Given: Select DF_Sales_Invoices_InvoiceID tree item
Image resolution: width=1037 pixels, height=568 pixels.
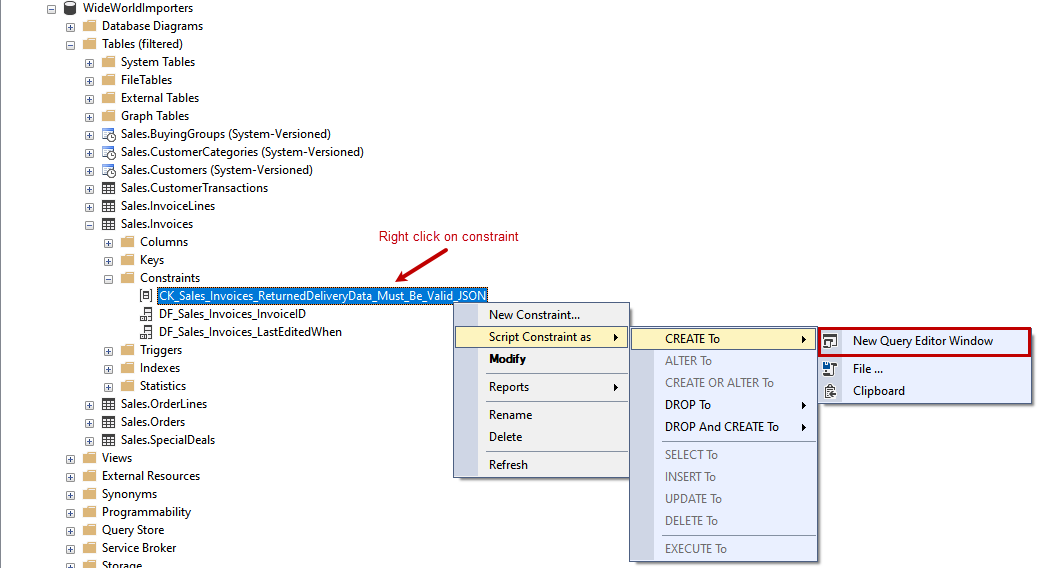Looking at the screenshot, I should (232, 314).
